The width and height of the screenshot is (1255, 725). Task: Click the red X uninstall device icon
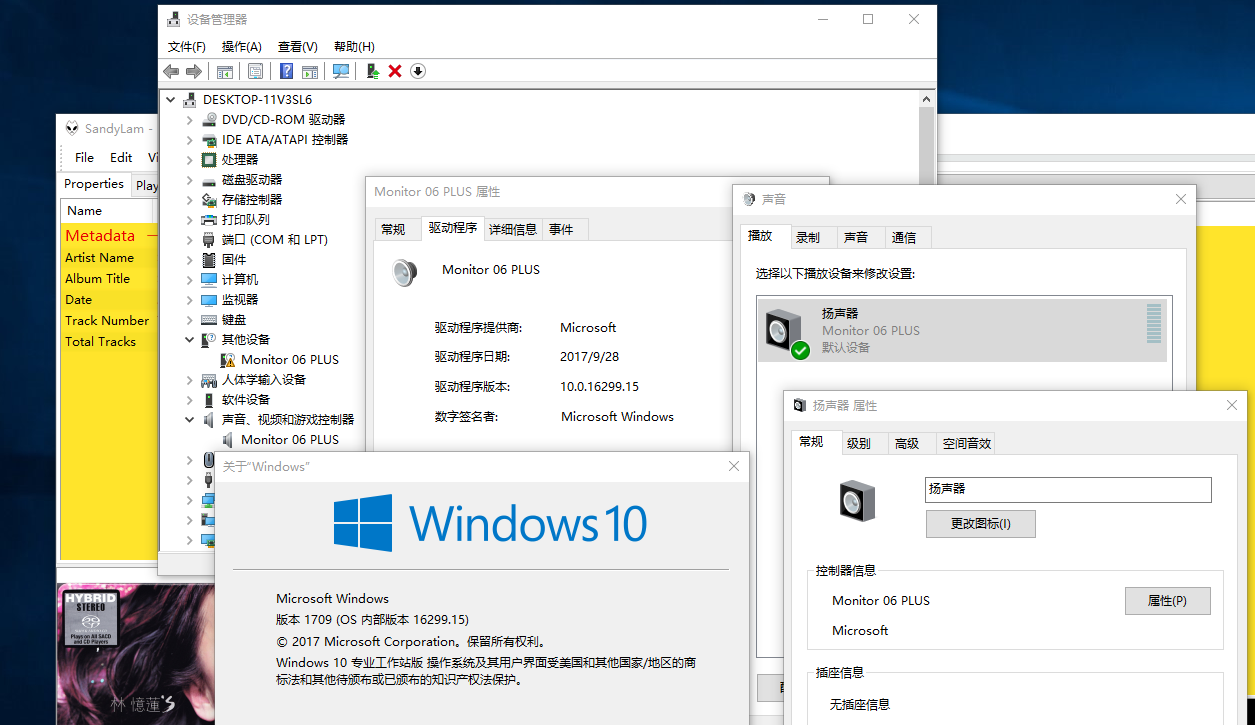(395, 71)
